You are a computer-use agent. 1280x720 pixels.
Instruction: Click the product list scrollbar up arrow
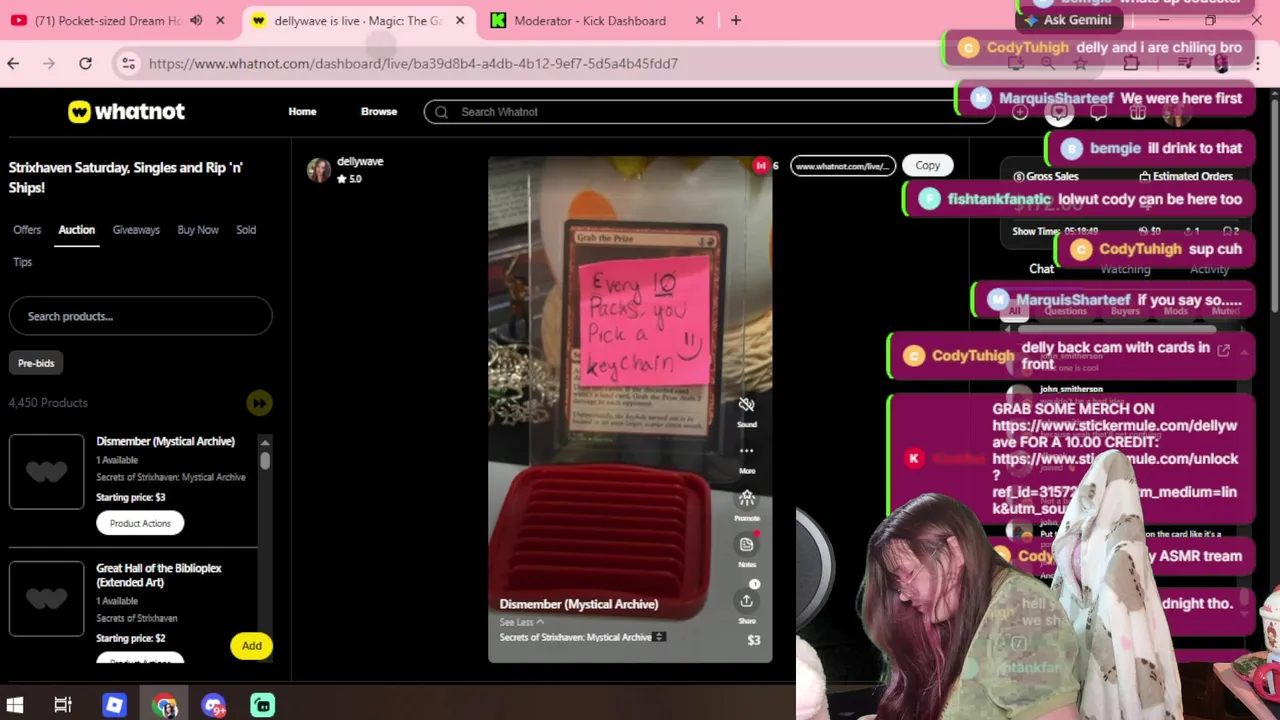(265, 442)
